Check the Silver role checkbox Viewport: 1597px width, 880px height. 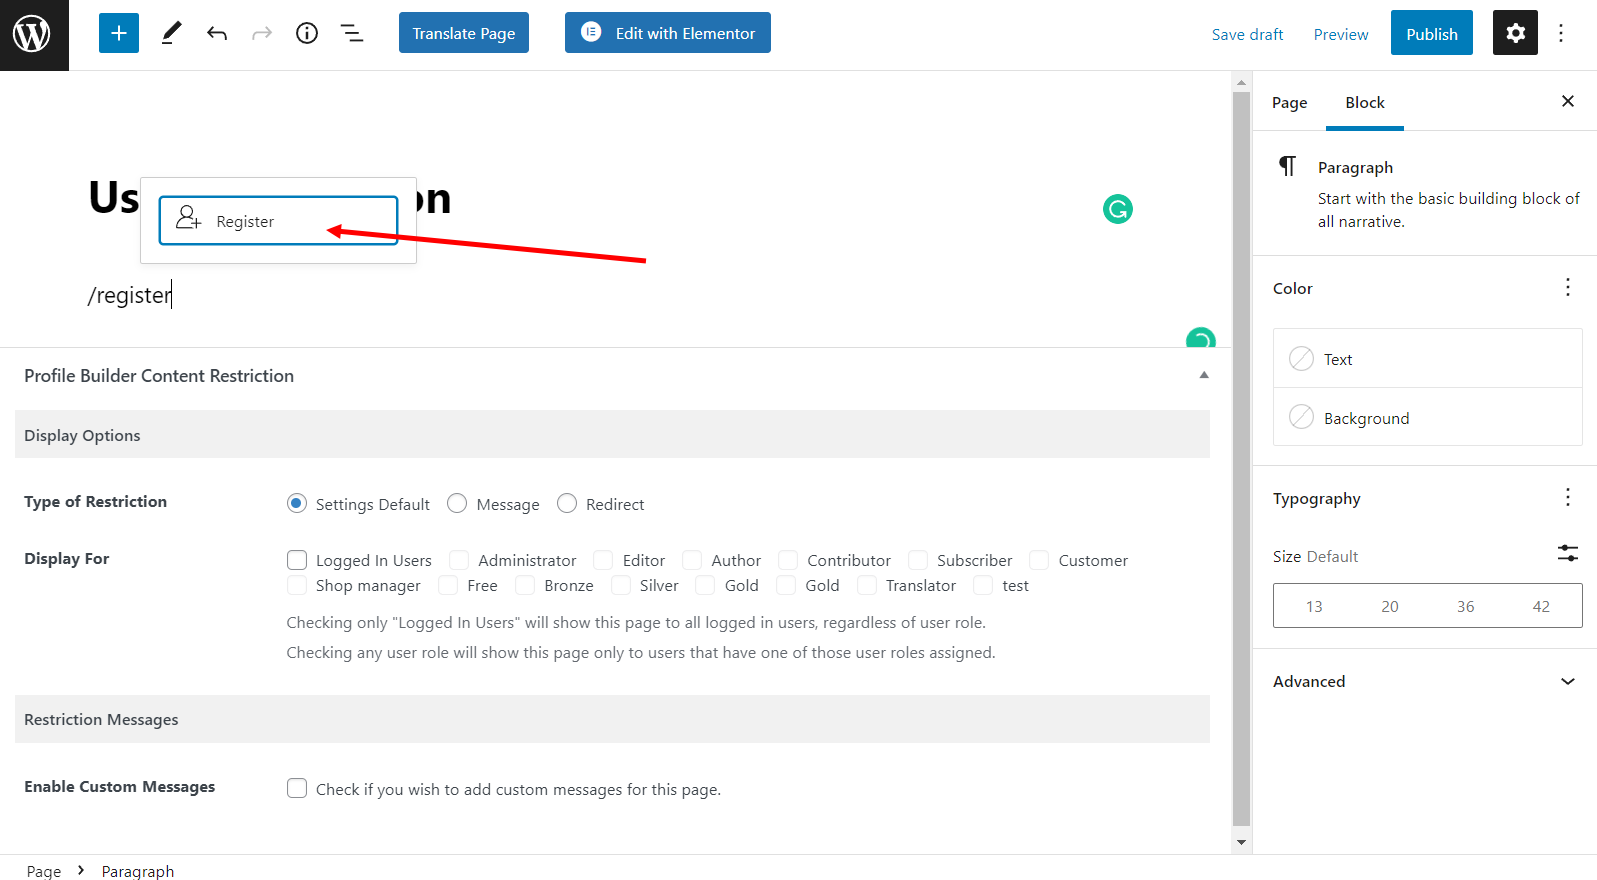coord(621,585)
